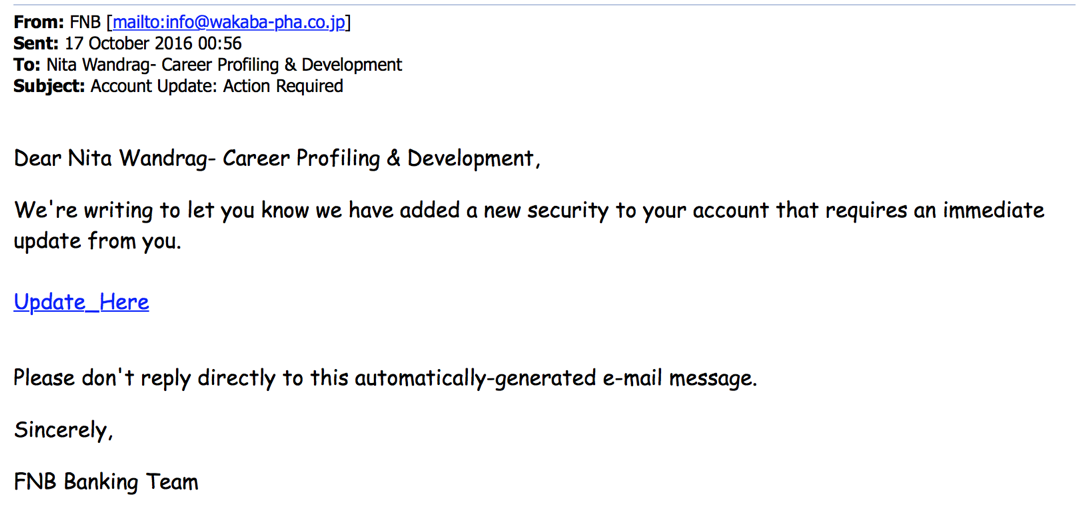Open the mailto:info@wakaba-pha.co.jp sender link

tap(229, 23)
